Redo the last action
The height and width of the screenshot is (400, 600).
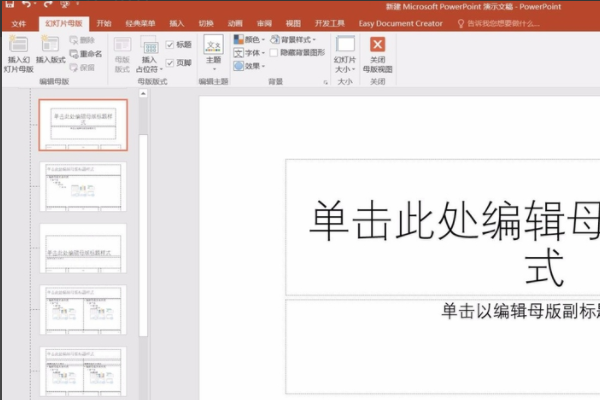tap(48, 4)
